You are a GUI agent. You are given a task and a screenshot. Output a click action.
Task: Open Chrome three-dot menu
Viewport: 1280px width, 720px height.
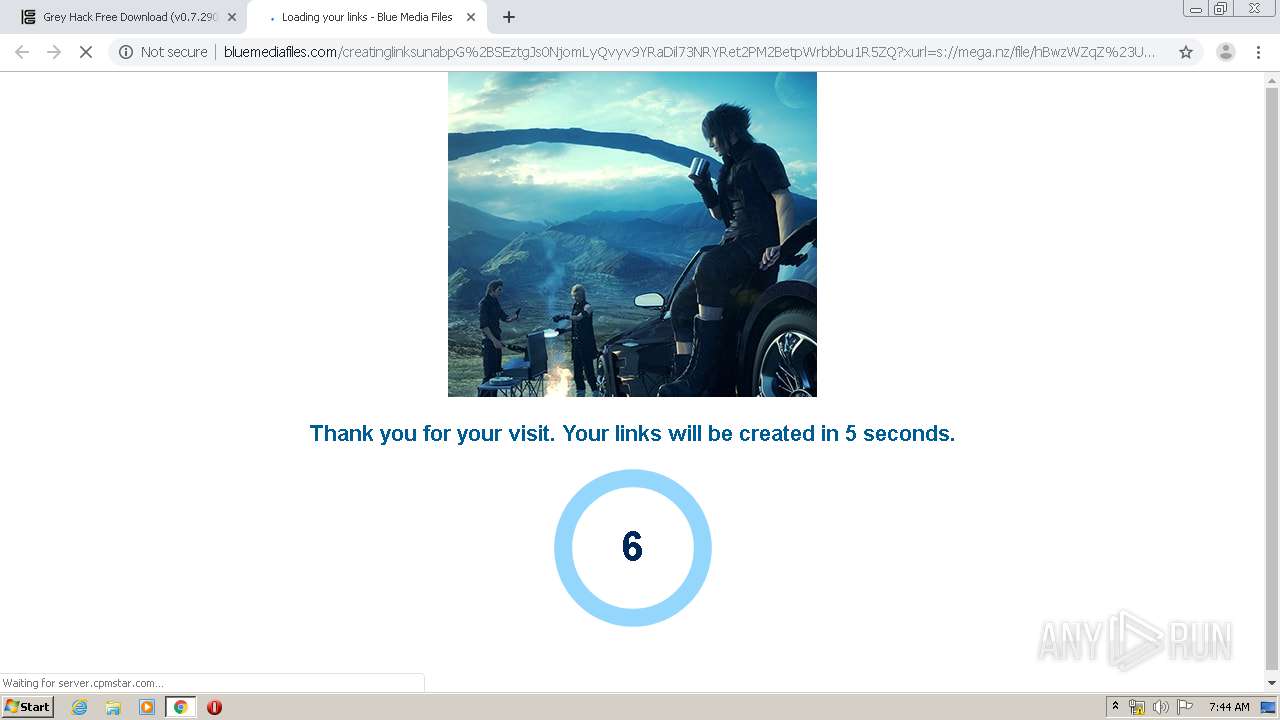(x=1259, y=52)
